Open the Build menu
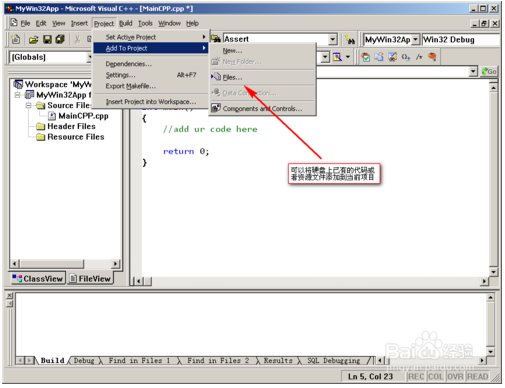Image resolution: width=505 pixels, height=388 pixels. [x=126, y=23]
